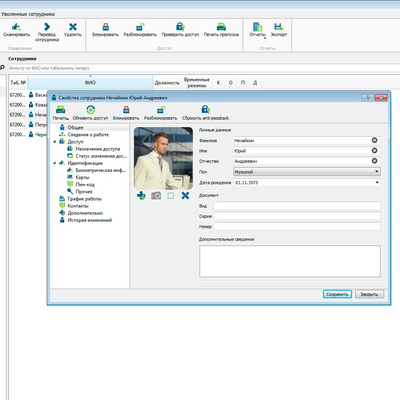Click the Проверить доступ icon
Viewport: 400px width, 400px height.
click(x=180, y=27)
